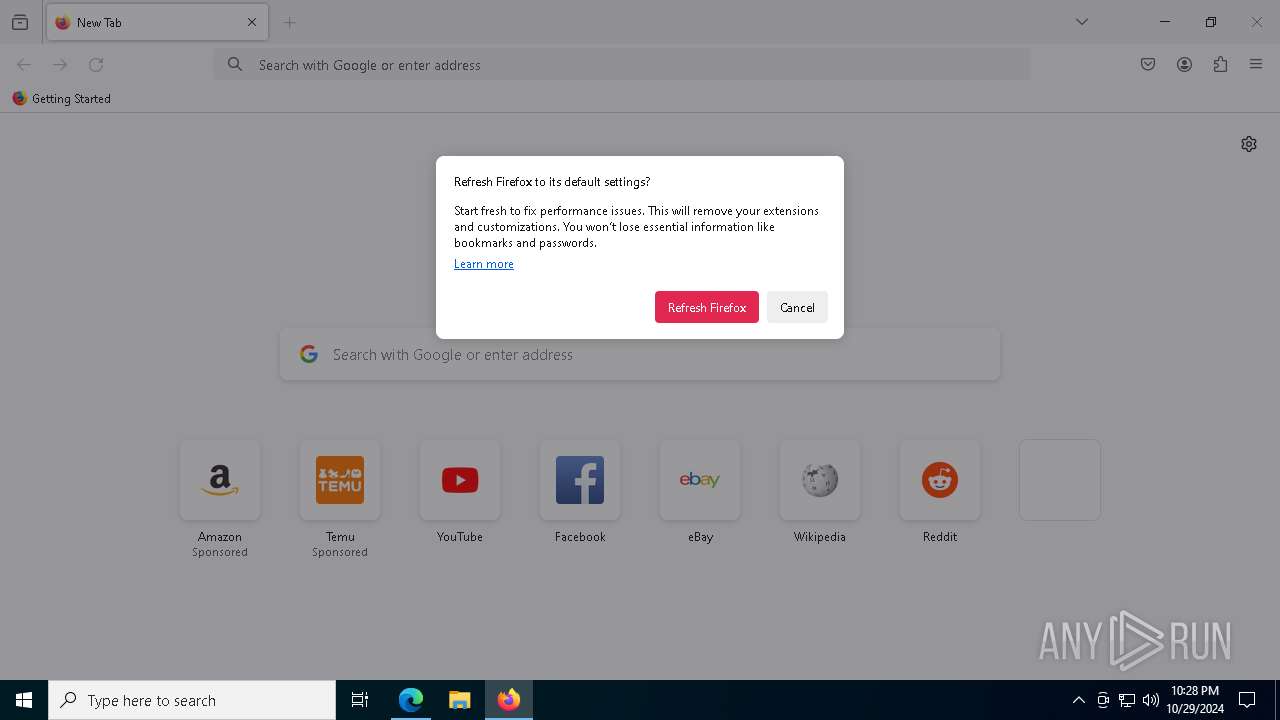Open a new tab with plus button
This screenshot has height=720, width=1280.
[290, 22]
